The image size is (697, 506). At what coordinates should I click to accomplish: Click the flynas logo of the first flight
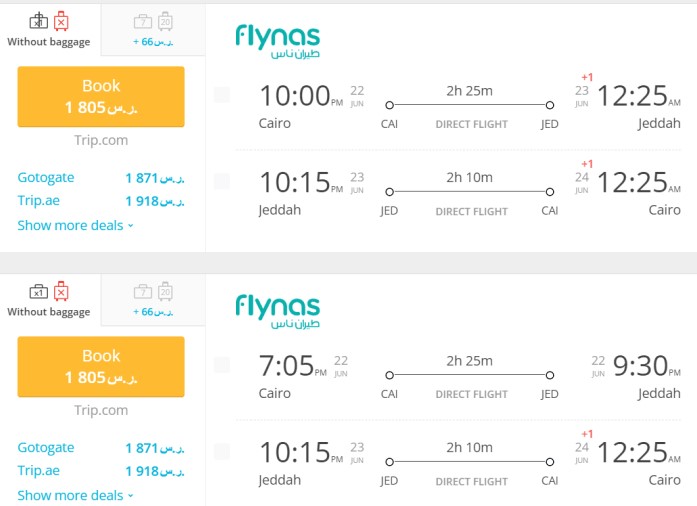(277, 41)
